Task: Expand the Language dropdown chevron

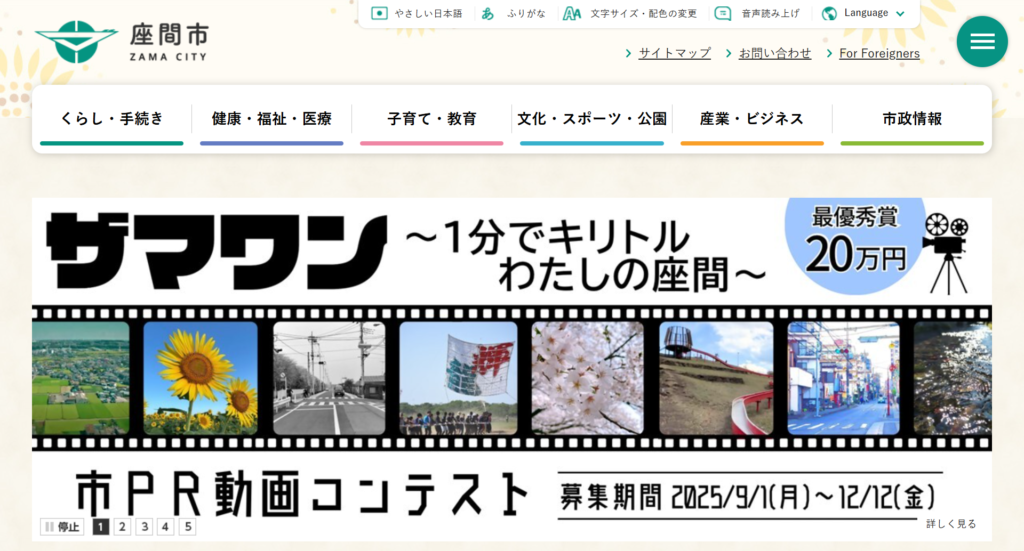Action: coord(900,14)
